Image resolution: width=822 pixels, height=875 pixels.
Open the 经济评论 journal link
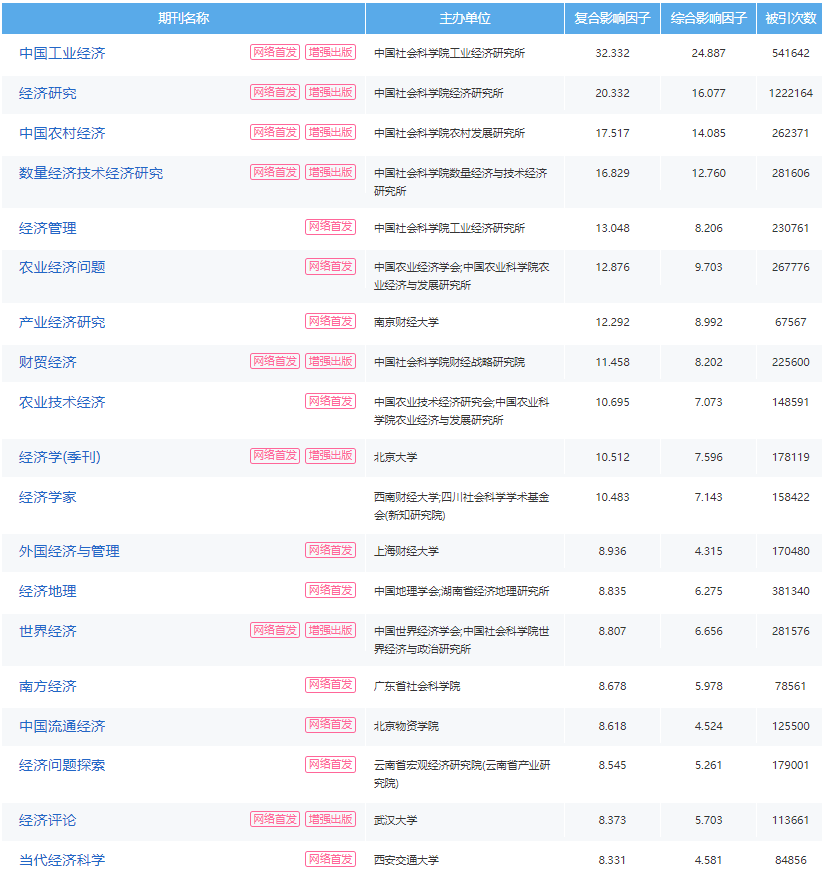[47, 820]
